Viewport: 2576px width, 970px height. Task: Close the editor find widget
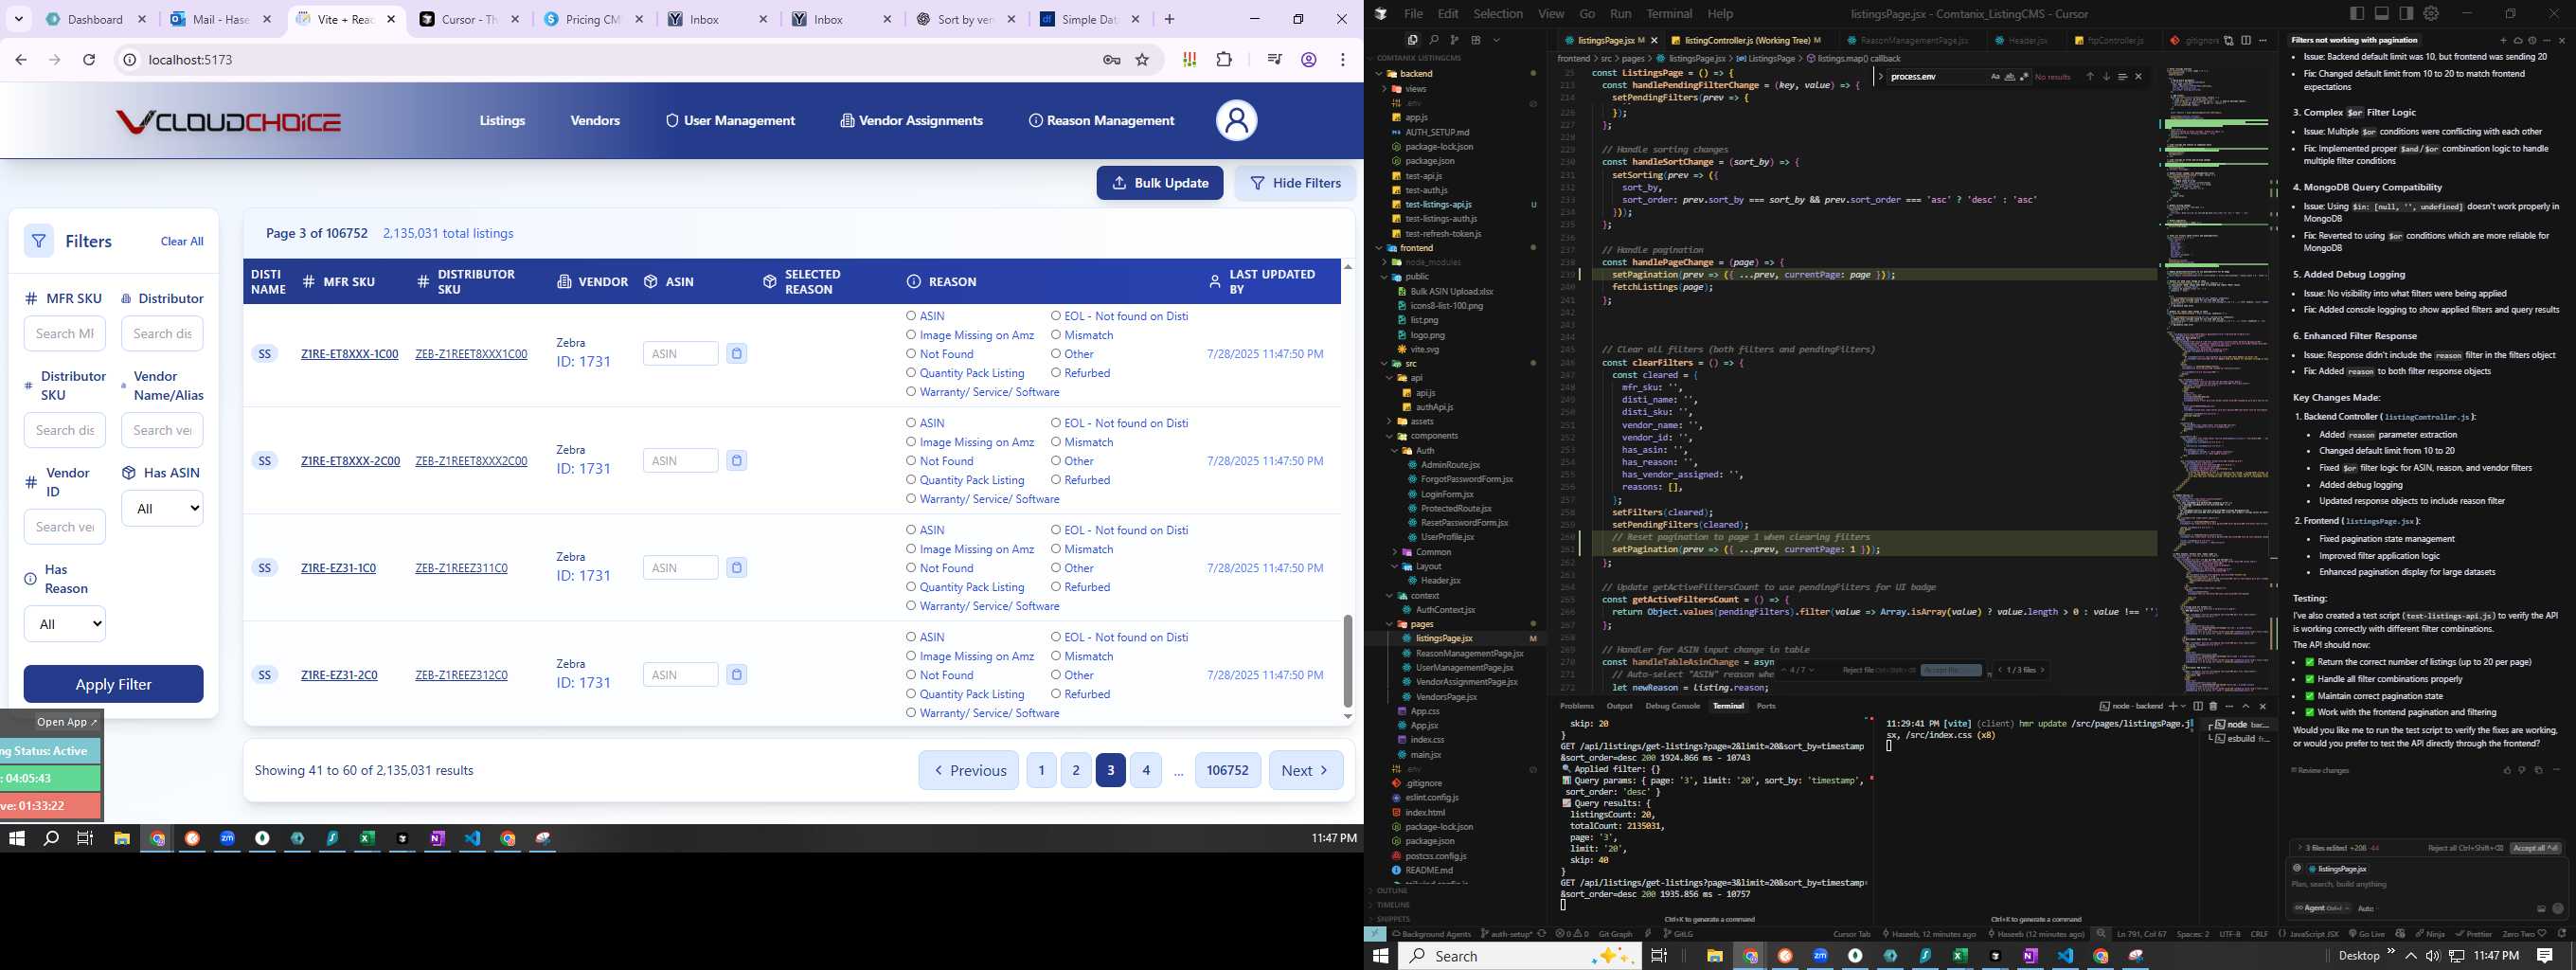(x=2139, y=77)
